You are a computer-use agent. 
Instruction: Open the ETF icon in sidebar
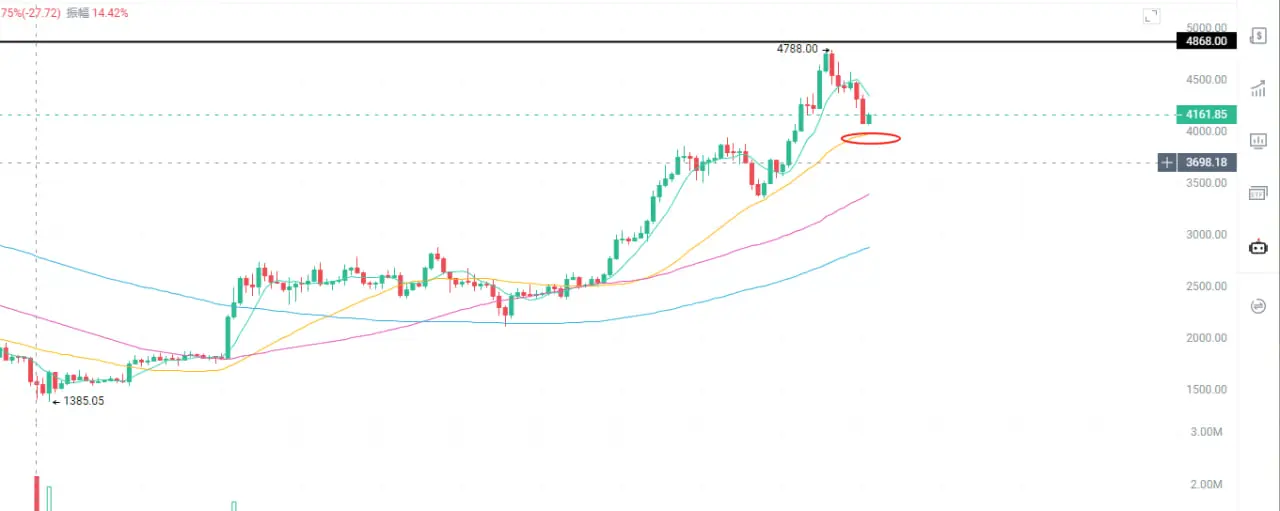pyautogui.click(x=1258, y=193)
